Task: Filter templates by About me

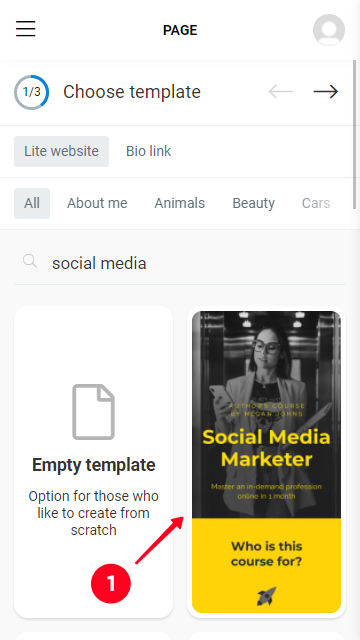Action: (97, 203)
